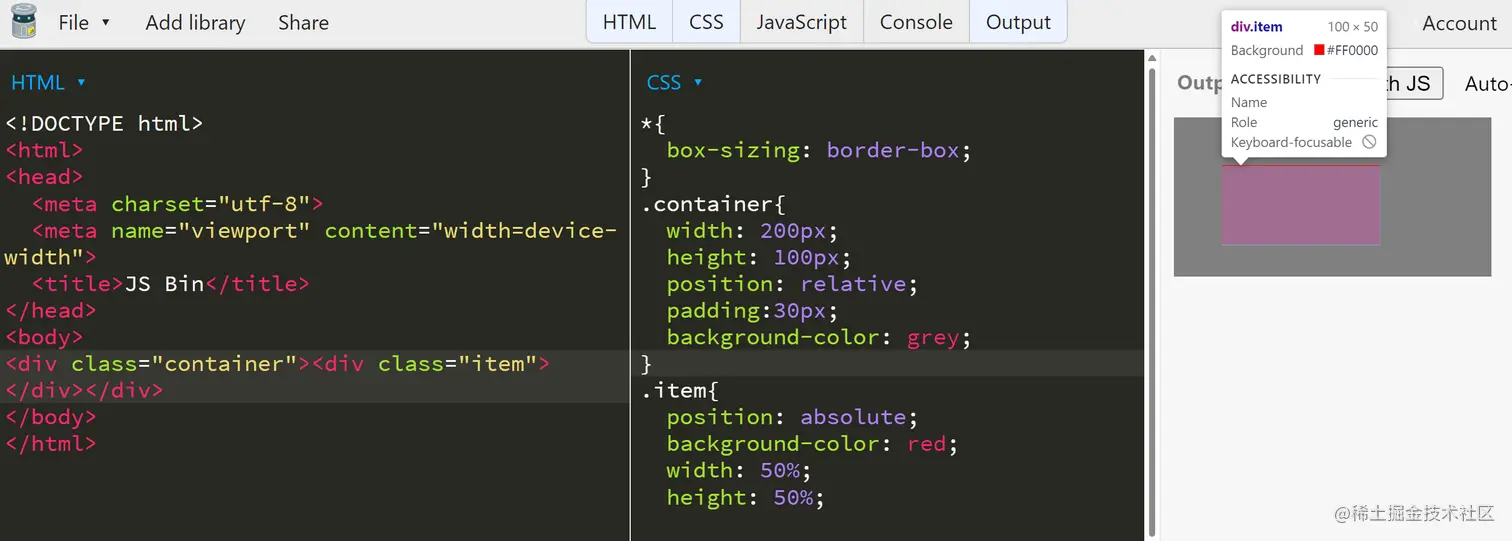The width and height of the screenshot is (1512, 541).
Task: Click the div class="container" code line
Action: (277, 363)
